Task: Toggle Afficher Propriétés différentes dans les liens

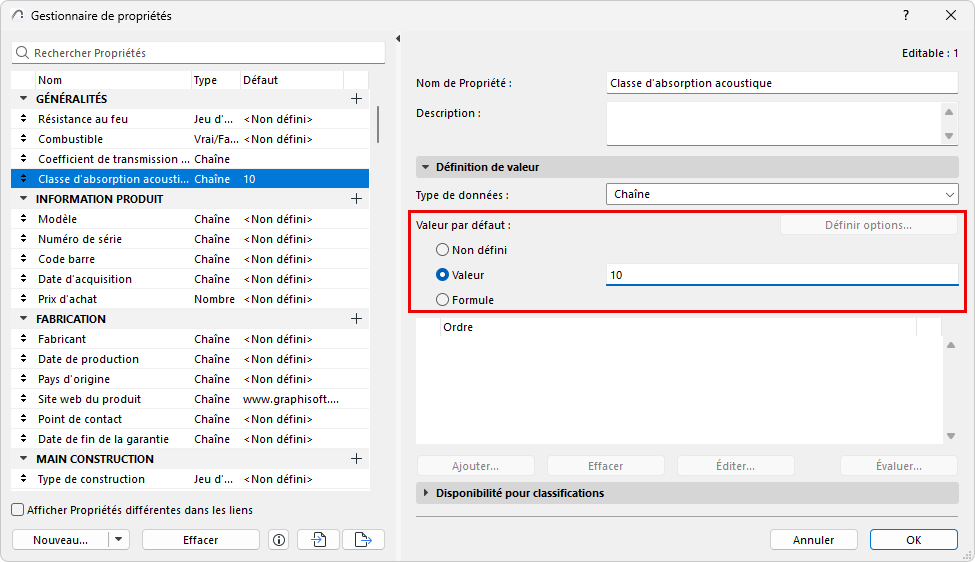Action: (18, 510)
